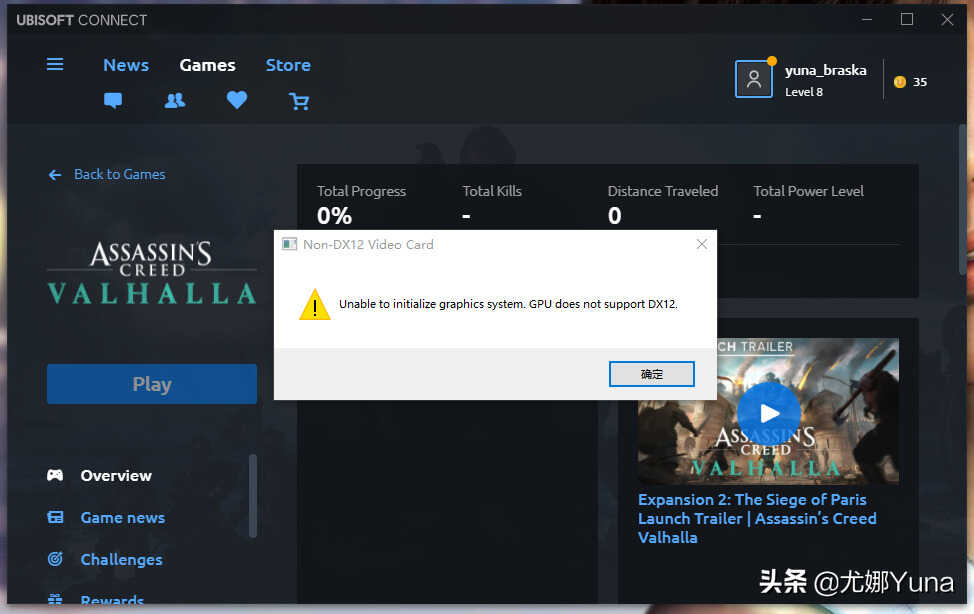The width and height of the screenshot is (974, 614).
Task: Open the wishlist heart icon
Action: (x=237, y=99)
